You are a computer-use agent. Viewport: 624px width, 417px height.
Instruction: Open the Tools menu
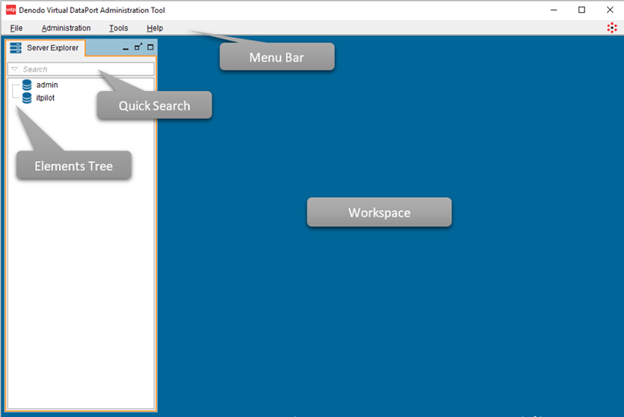tap(119, 28)
